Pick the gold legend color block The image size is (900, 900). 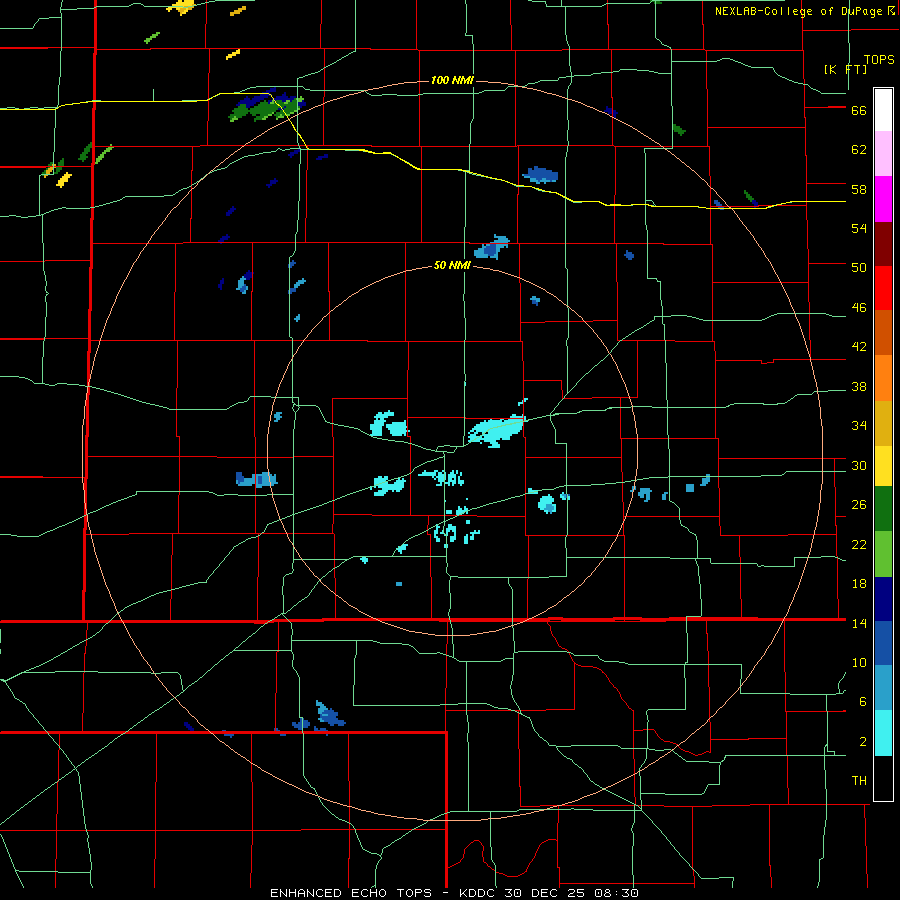click(x=883, y=423)
